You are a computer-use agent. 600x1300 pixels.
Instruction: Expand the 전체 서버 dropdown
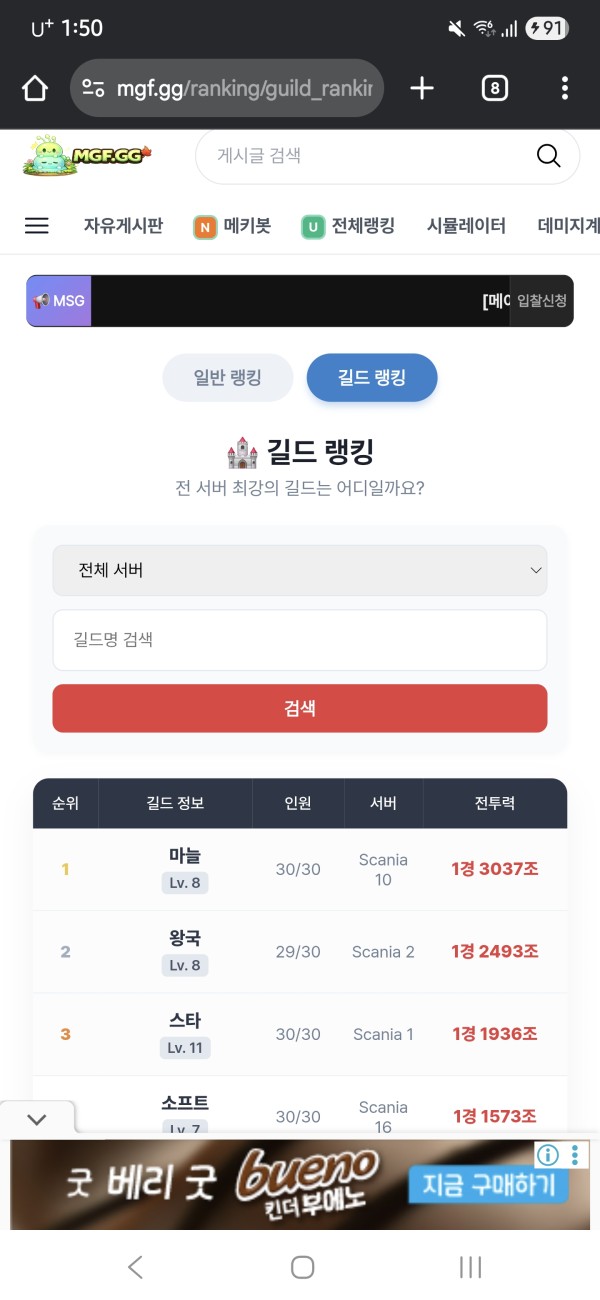click(300, 570)
